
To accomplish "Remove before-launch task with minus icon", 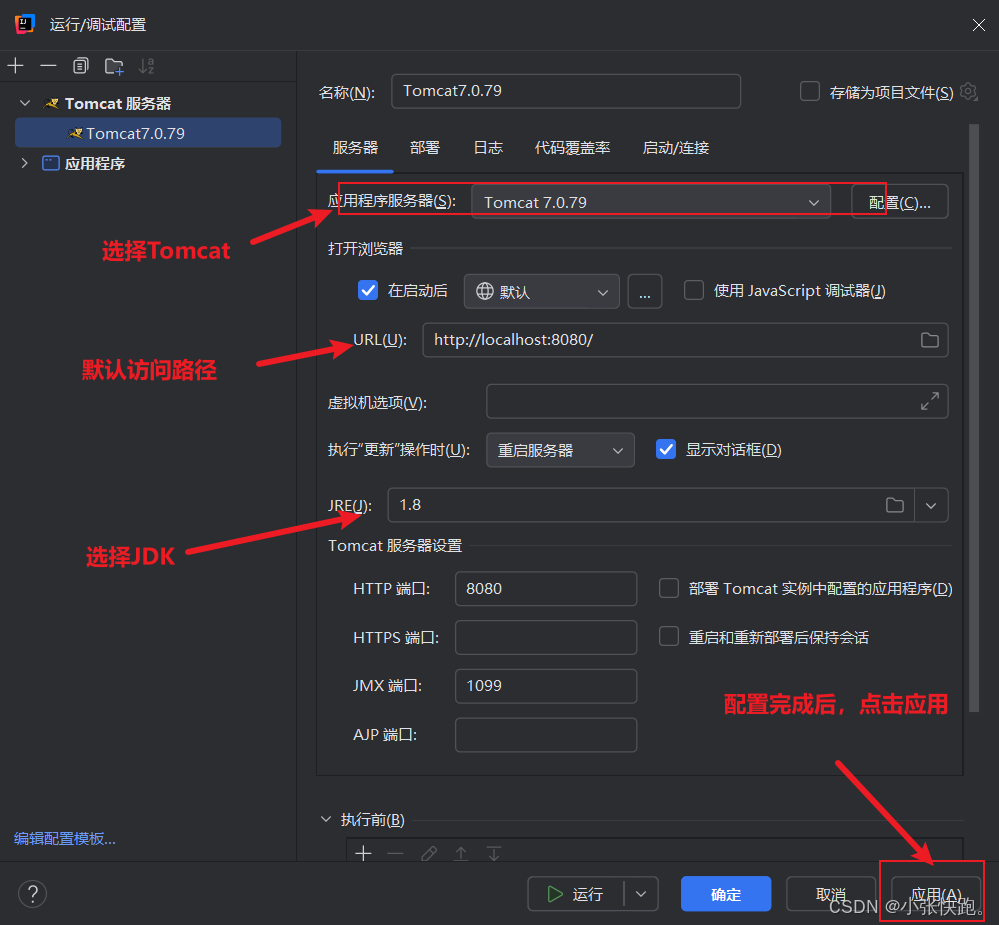I will click(x=396, y=853).
